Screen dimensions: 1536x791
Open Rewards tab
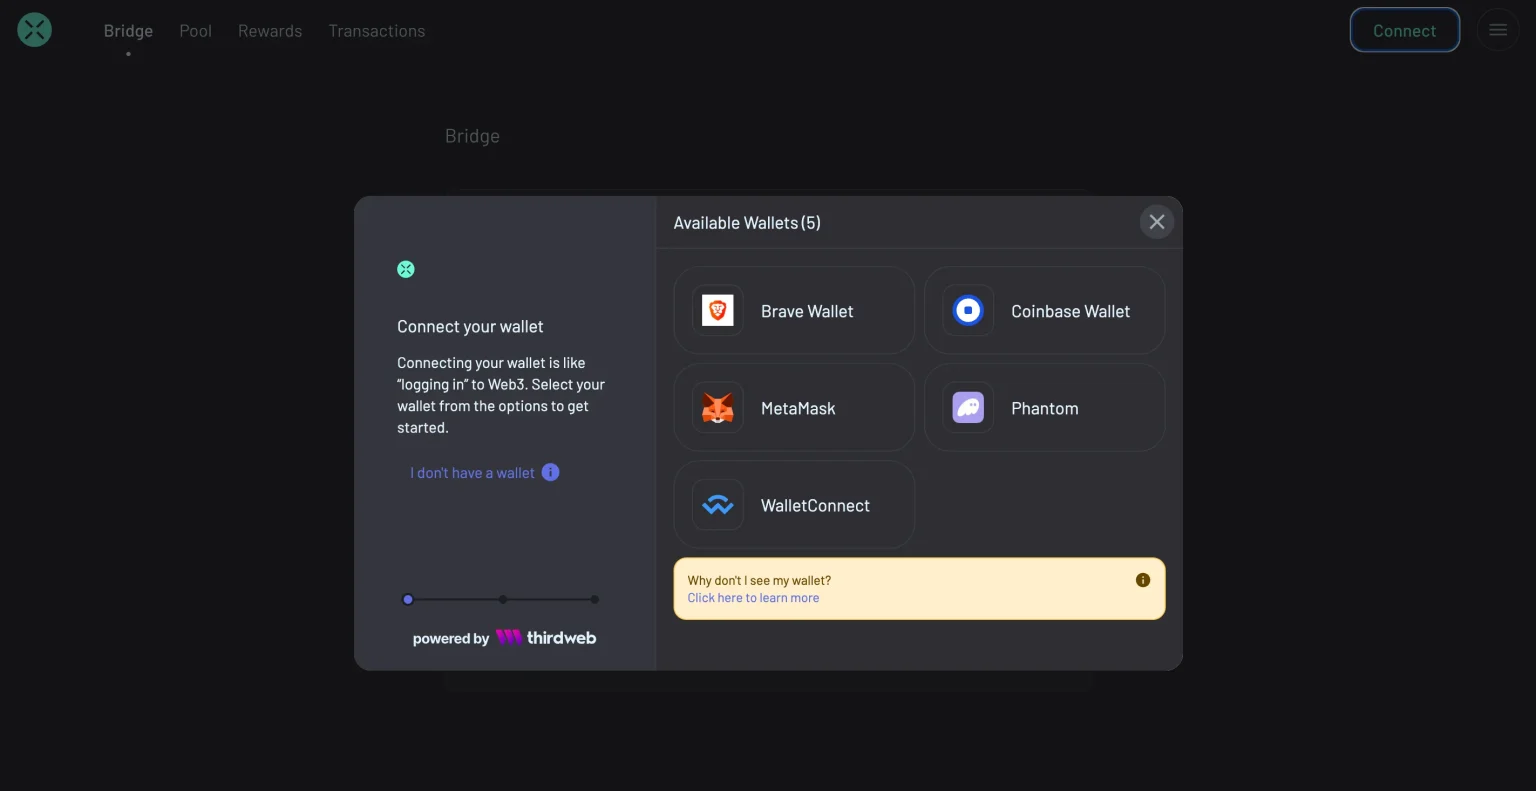[x=270, y=31]
